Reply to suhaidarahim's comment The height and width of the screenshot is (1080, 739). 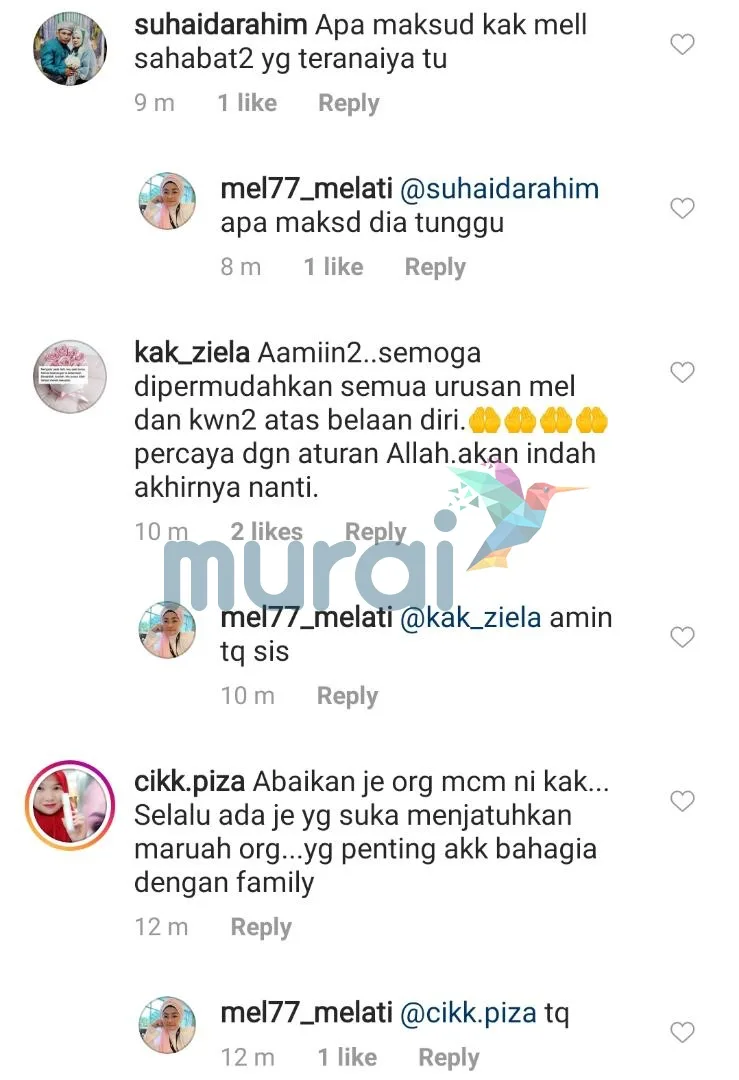pyautogui.click(x=348, y=103)
